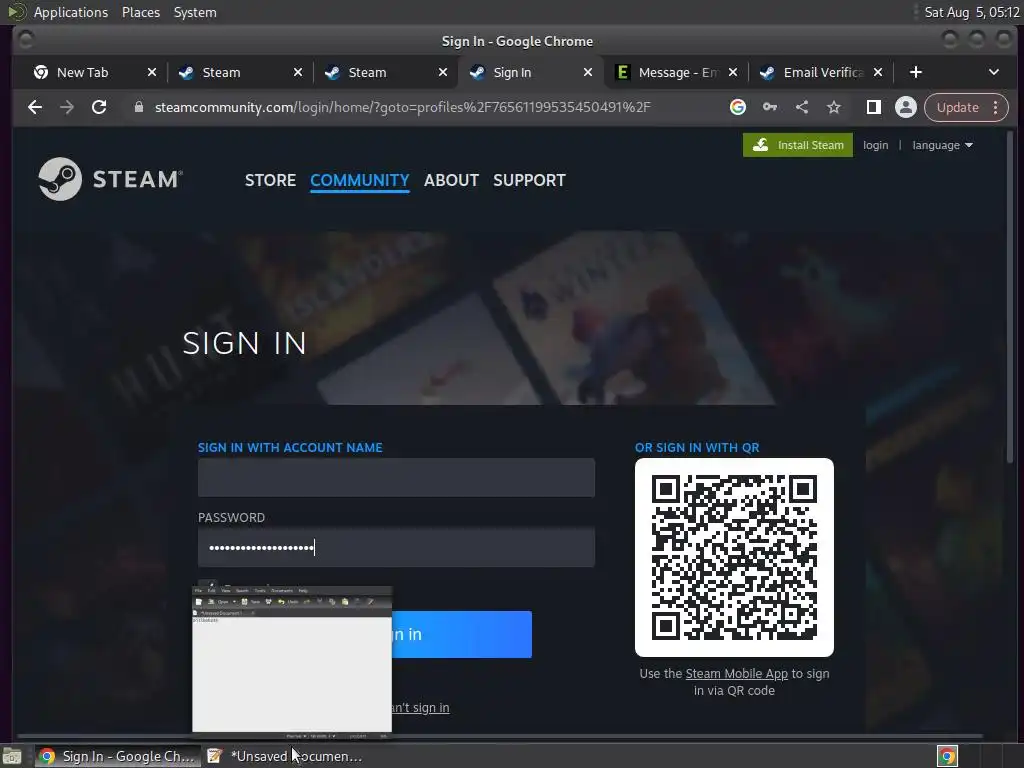This screenshot has height=768, width=1024.
Task: Open the STORE navigation item
Action: pos(270,180)
